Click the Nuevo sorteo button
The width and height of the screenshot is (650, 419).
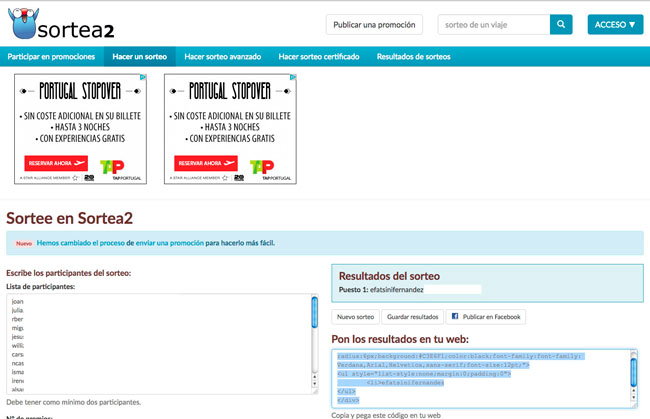pyautogui.click(x=355, y=317)
